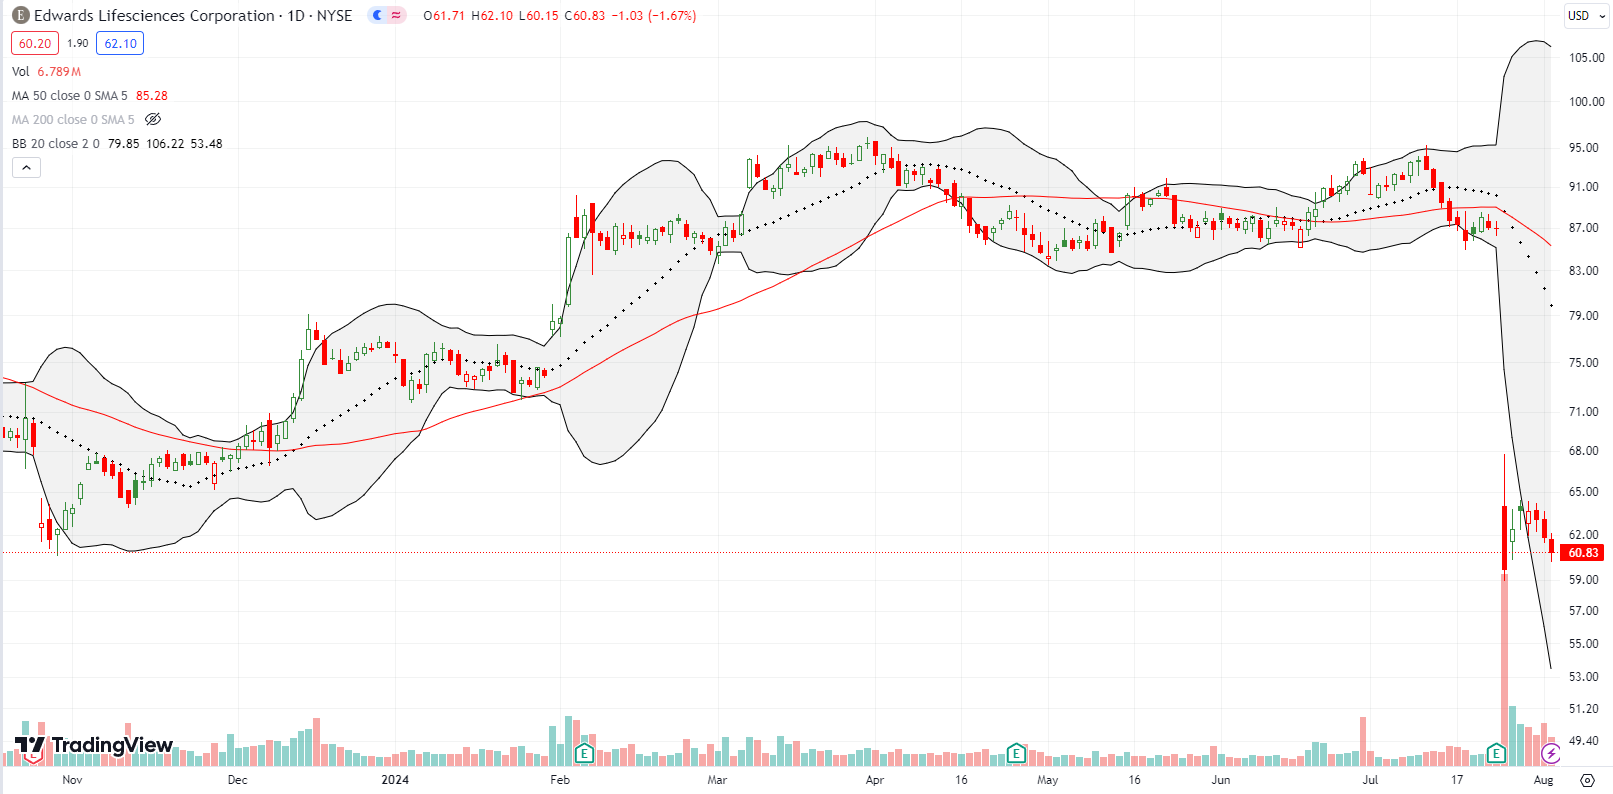
Task: Click the 60.20 sell price button
Action: (x=35, y=43)
